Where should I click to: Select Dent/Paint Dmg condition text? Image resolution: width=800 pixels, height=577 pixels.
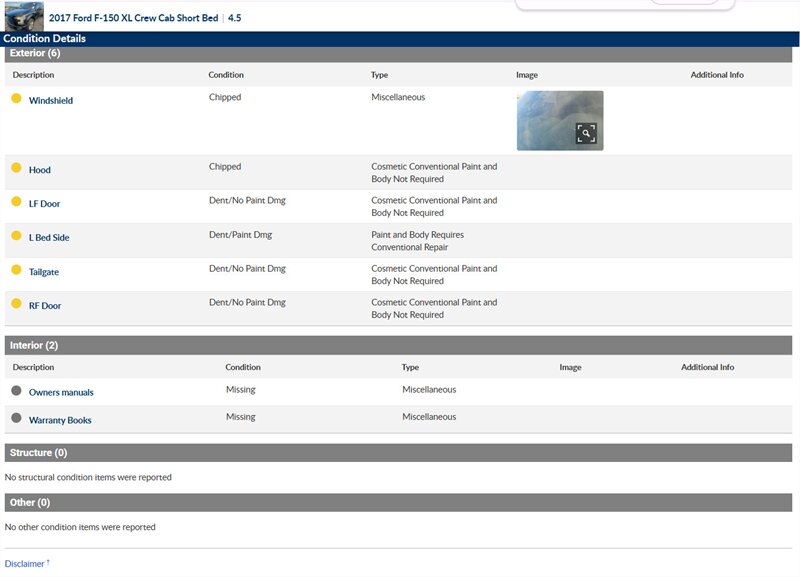(240, 235)
